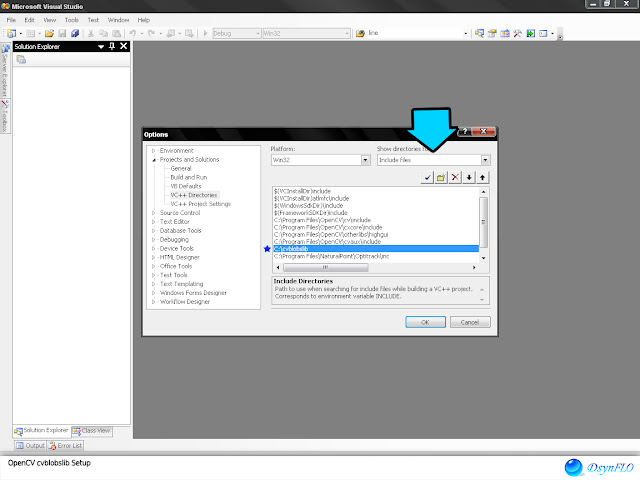The height and width of the screenshot is (480, 640).
Task: Click the Add New Item toolbar icon
Action: point(30,33)
